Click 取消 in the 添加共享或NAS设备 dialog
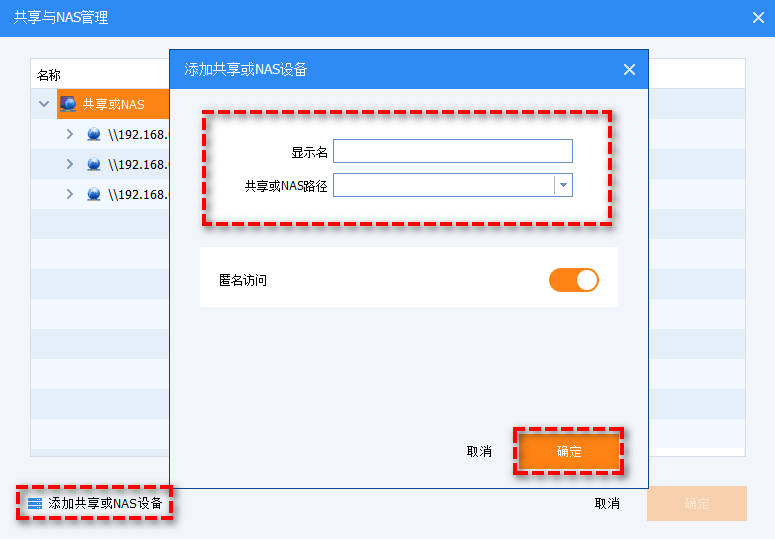 point(479,451)
